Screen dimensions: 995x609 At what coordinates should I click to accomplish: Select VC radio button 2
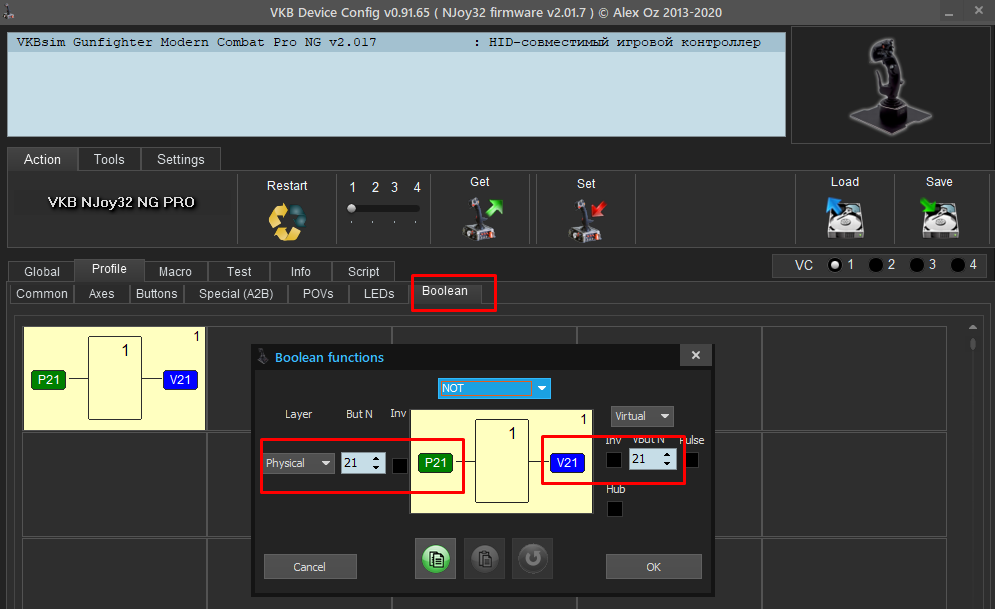coord(876,265)
